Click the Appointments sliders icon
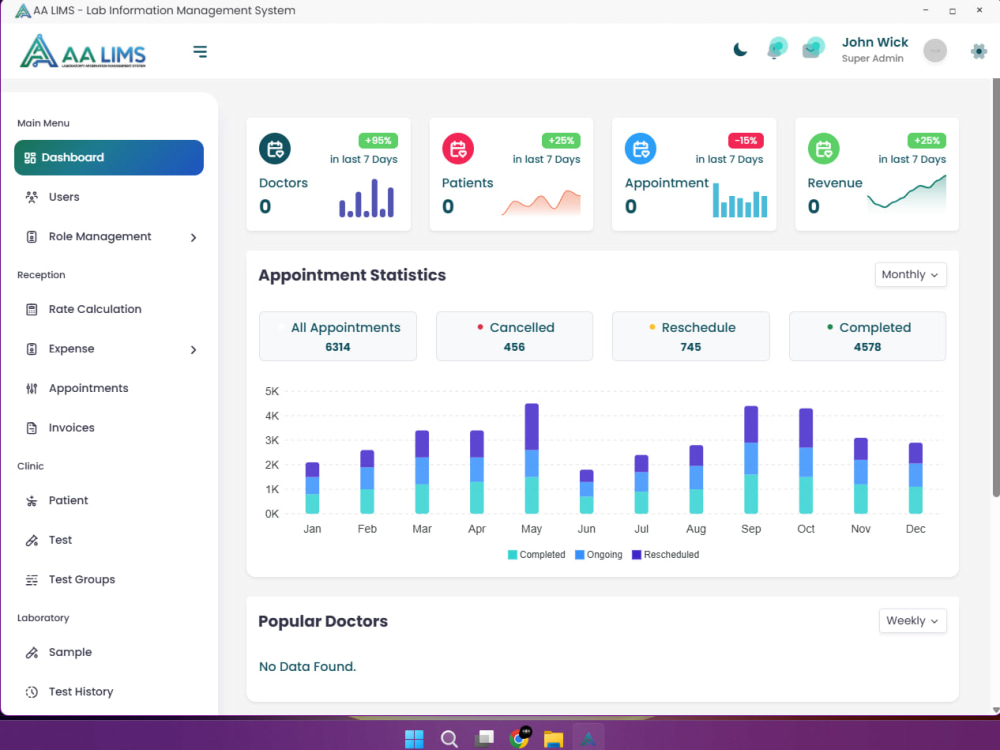The width and height of the screenshot is (1000, 750). tap(31, 388)
